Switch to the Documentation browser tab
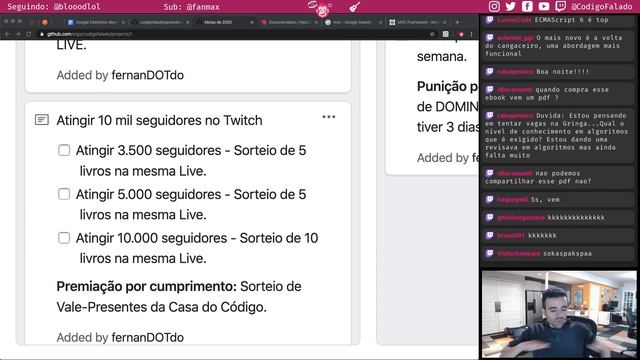640x360 pixels. (x=288, y=22)
